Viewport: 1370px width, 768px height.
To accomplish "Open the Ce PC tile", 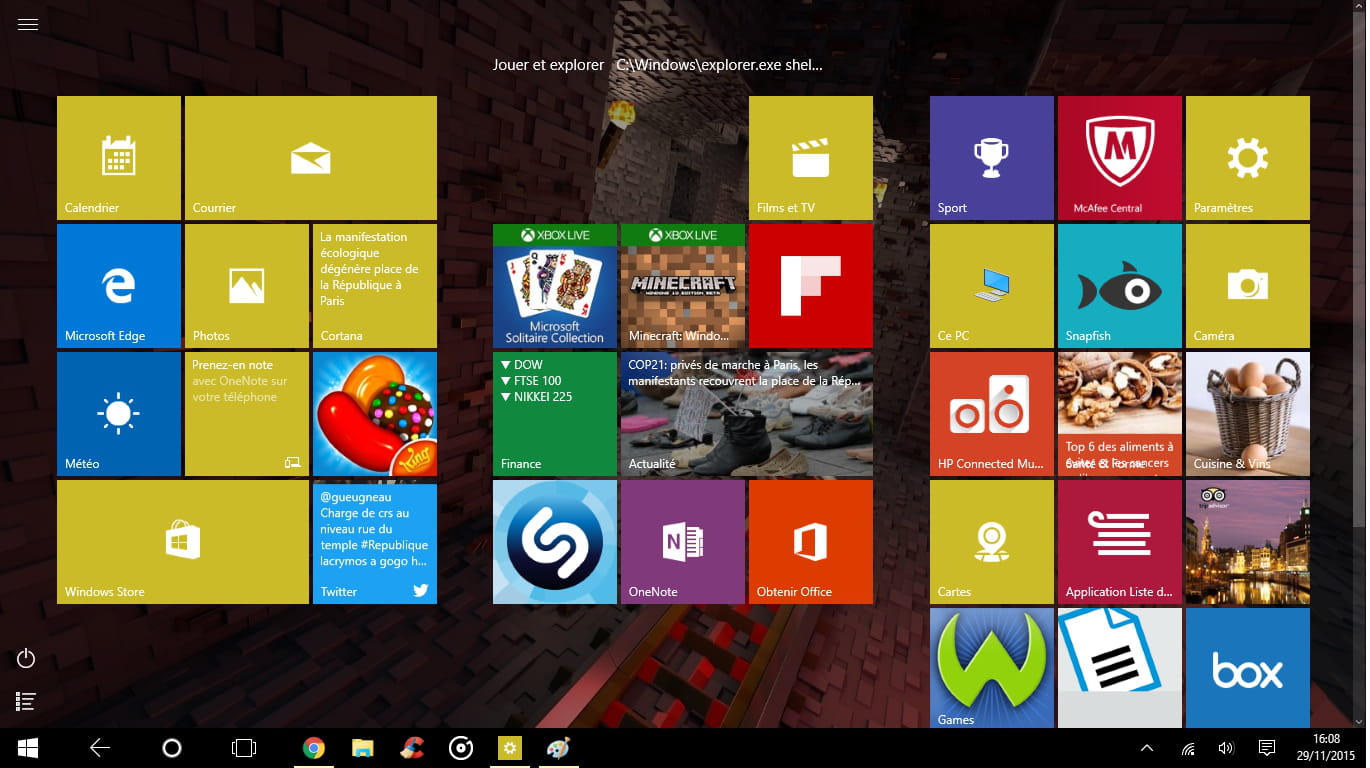I will pos(992,286).
